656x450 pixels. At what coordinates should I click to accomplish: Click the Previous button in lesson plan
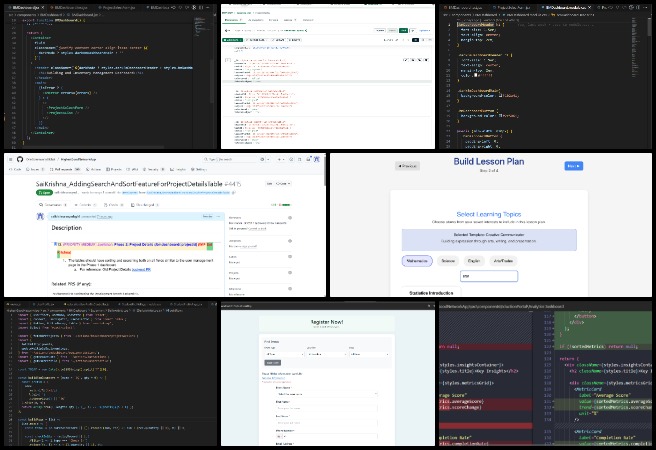click(x=407, y=165)
